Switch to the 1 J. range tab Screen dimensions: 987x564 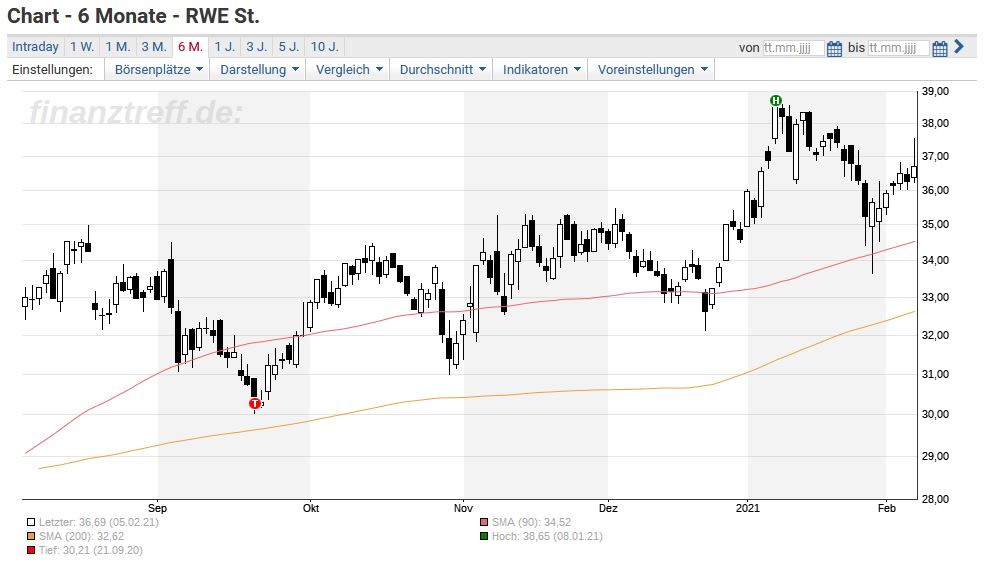225,47
